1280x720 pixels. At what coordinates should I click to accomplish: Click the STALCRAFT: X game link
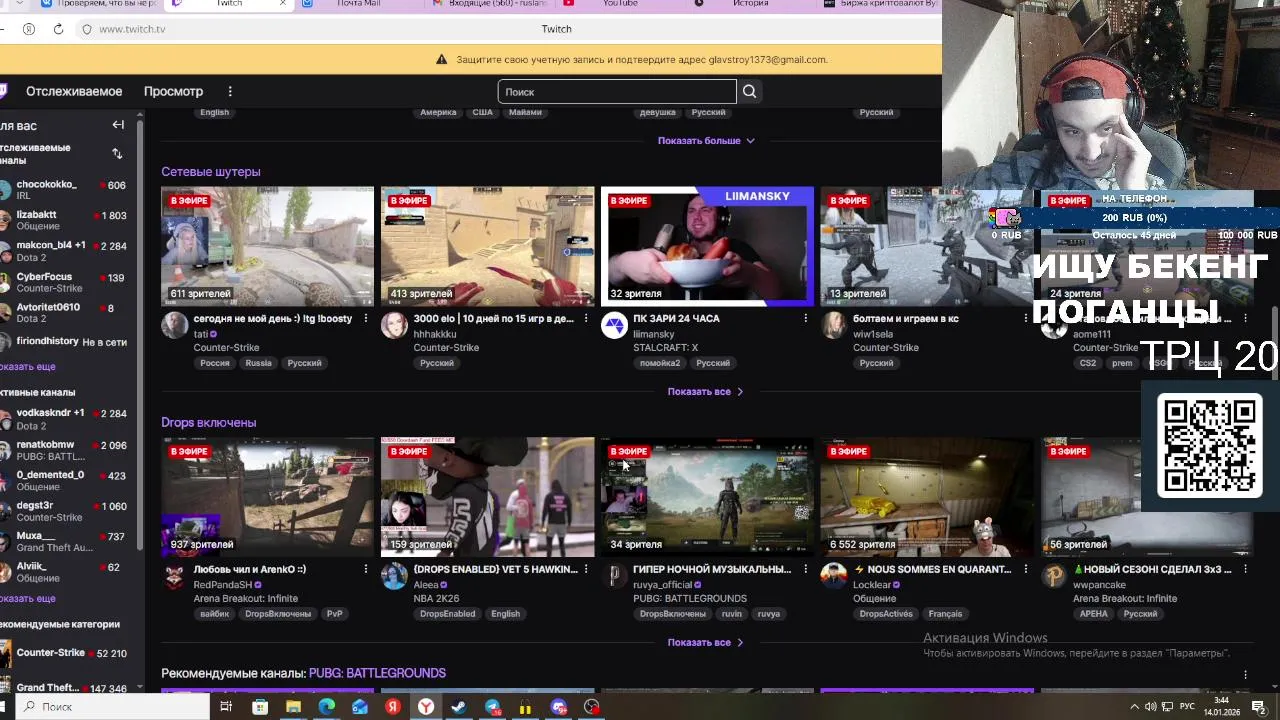coord(665,348)
